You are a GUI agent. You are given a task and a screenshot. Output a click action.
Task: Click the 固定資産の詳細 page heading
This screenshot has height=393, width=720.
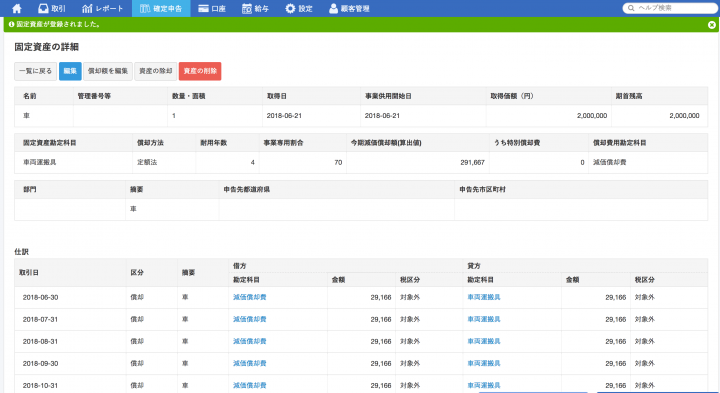tap(46, 47)
